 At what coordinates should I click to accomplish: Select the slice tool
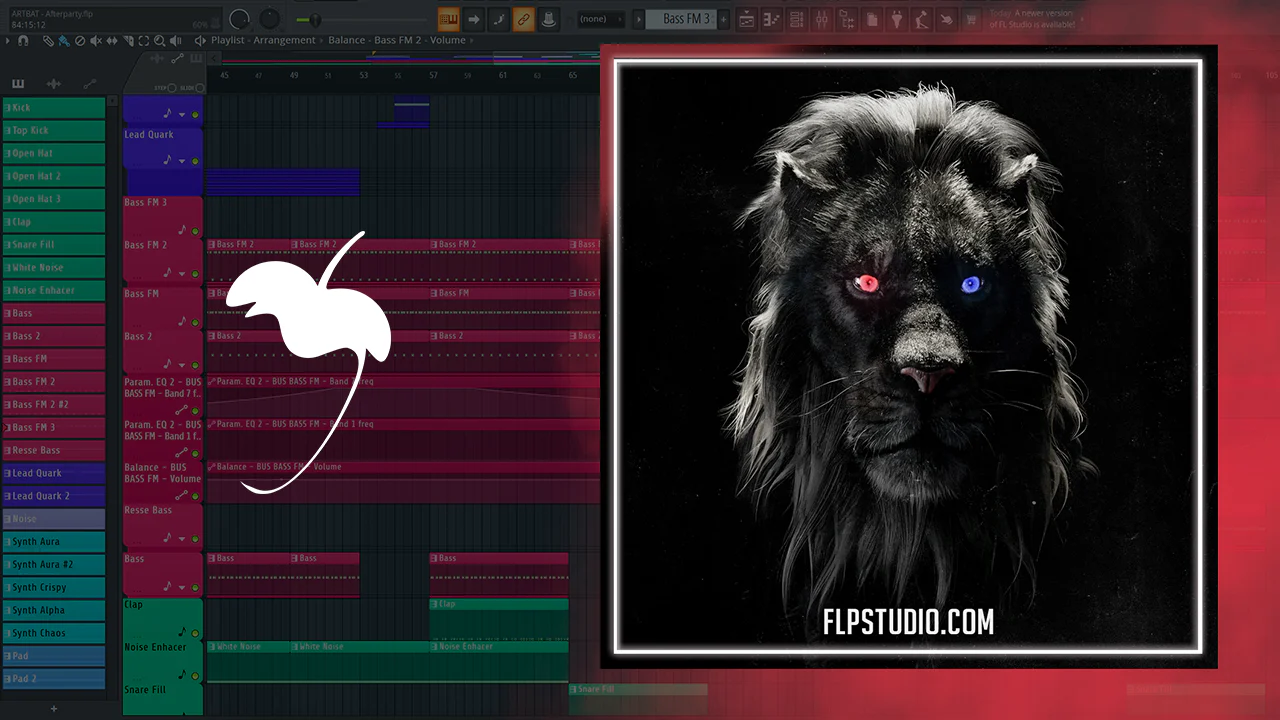click(128, 41)
